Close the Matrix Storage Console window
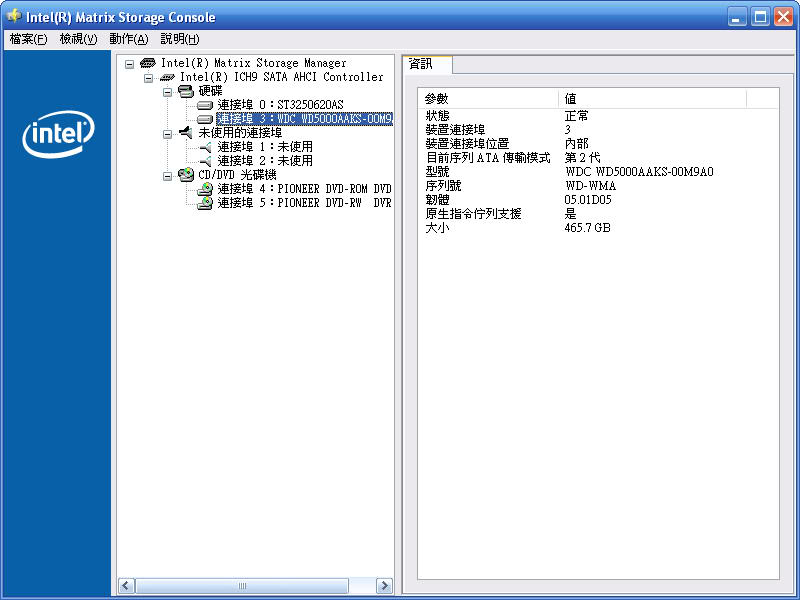Viewport: 800px width, 600px height. (x=784, y=17)
